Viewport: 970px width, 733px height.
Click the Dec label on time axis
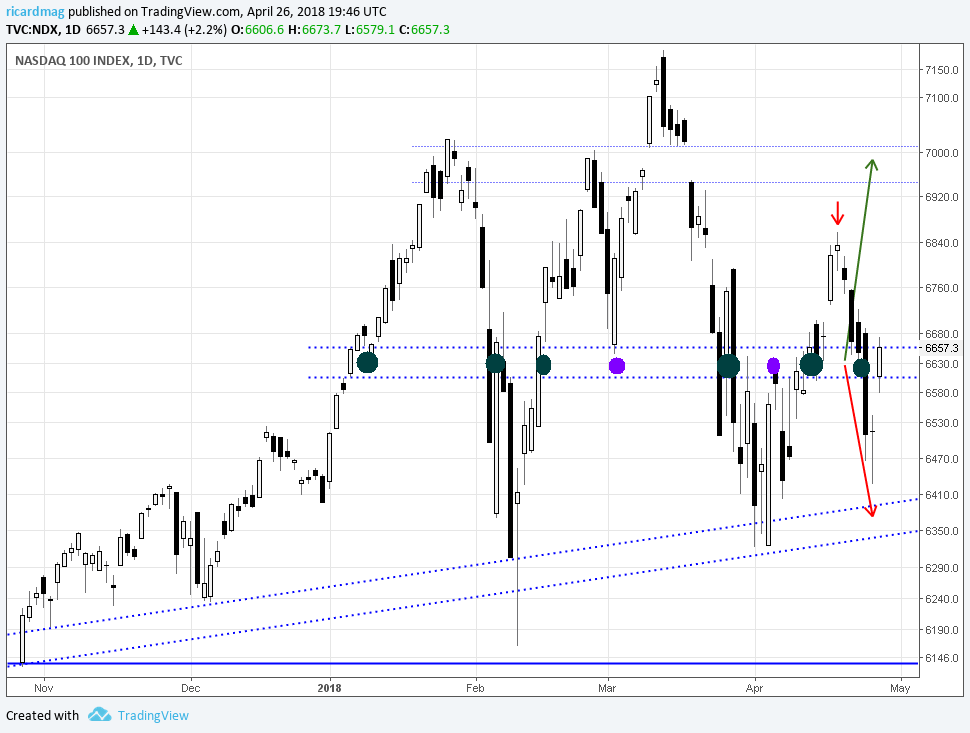pos(191,688)
